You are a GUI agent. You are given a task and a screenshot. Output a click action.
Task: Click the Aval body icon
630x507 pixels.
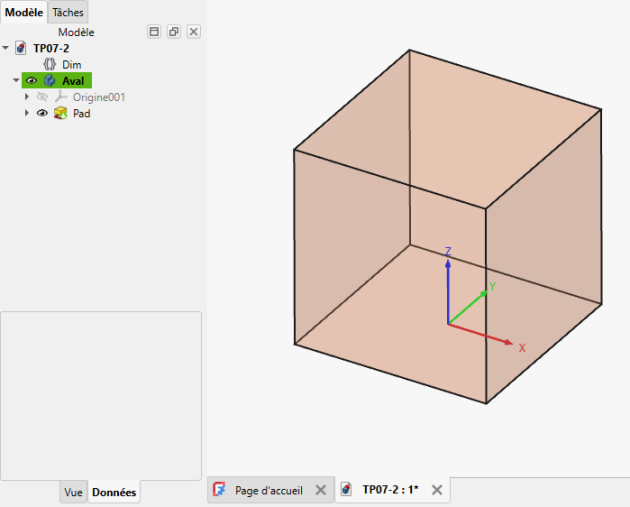click(x=50, y=80)
